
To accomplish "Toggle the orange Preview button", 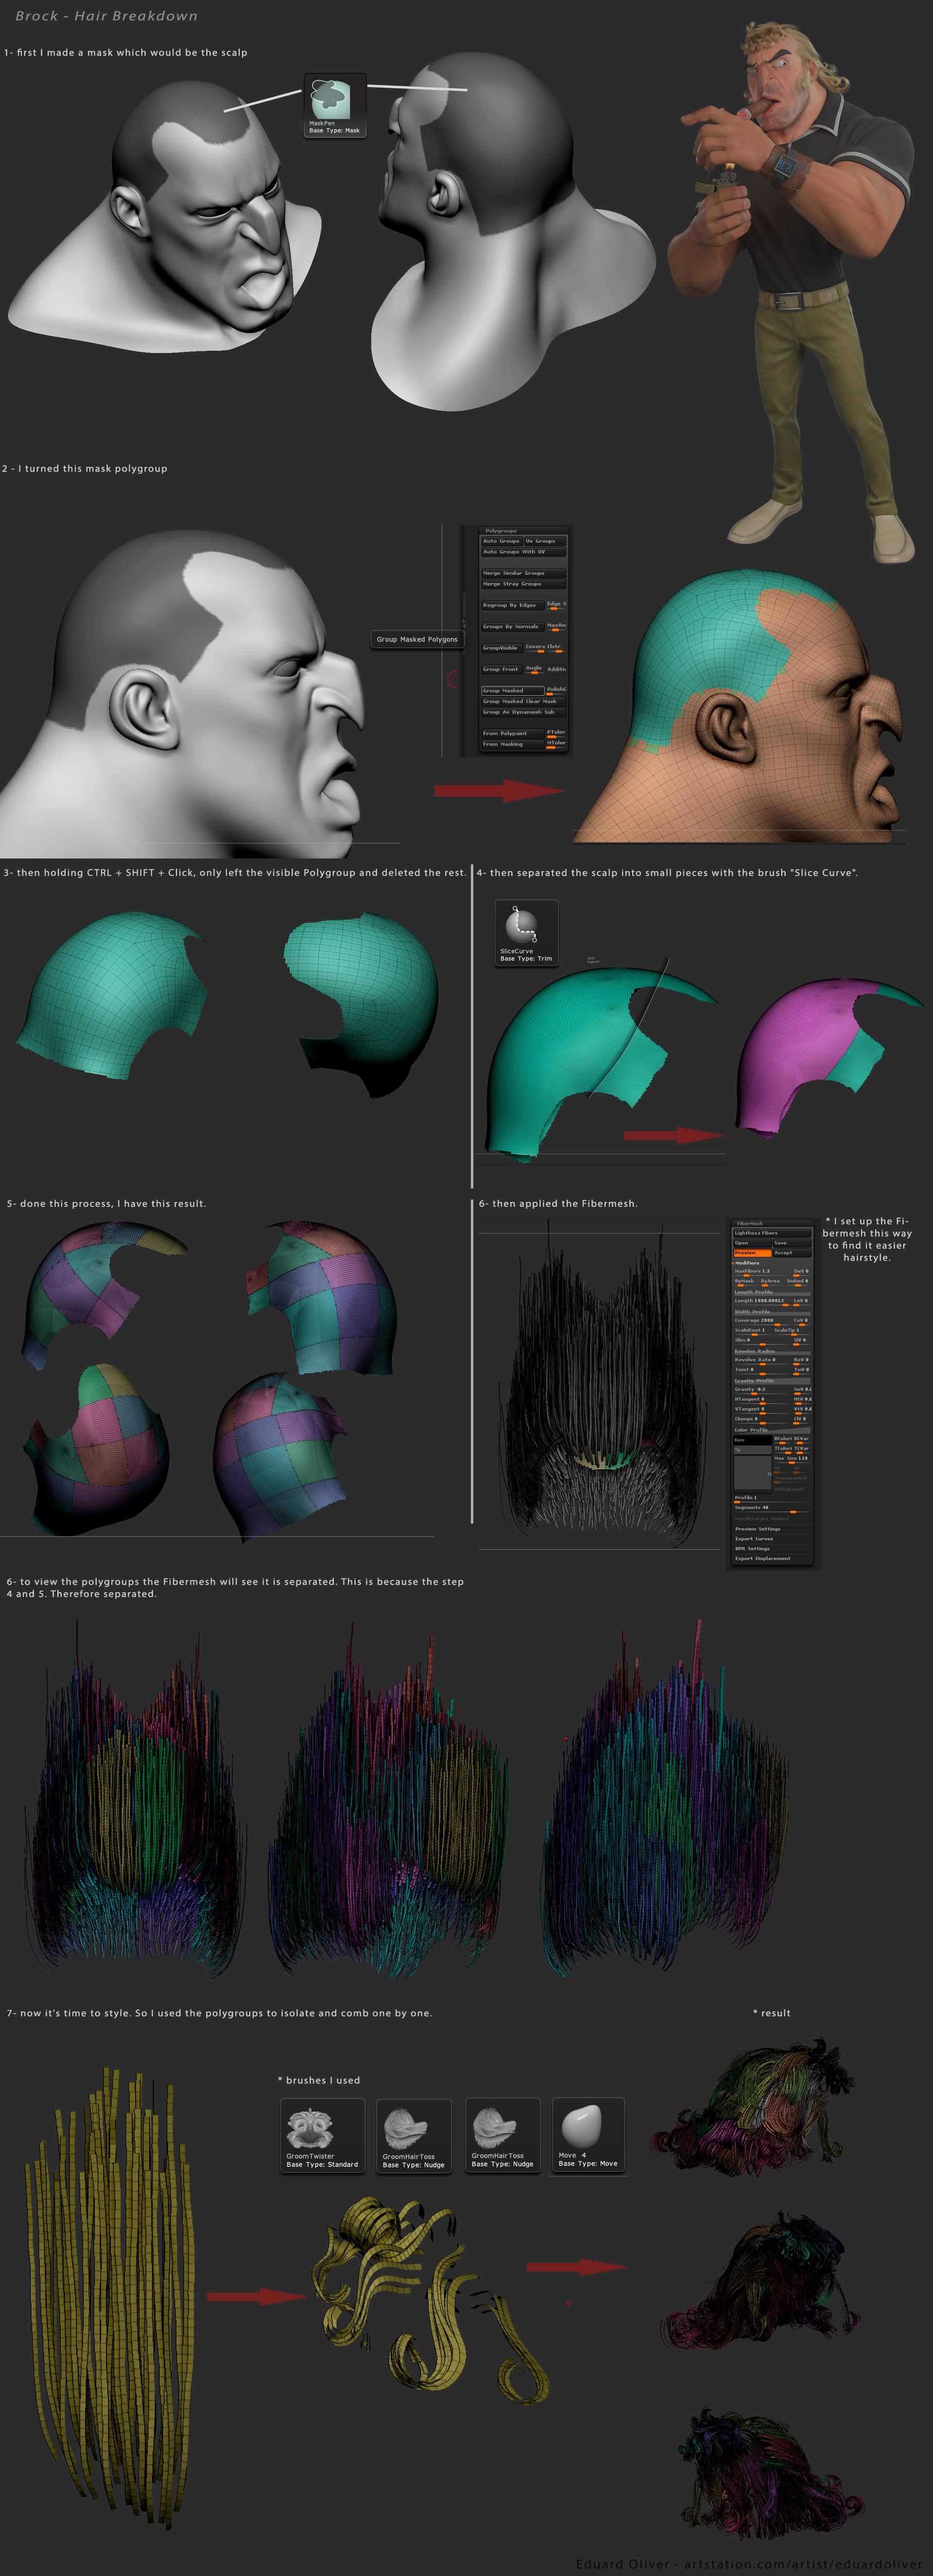I will click(753, 1253).
